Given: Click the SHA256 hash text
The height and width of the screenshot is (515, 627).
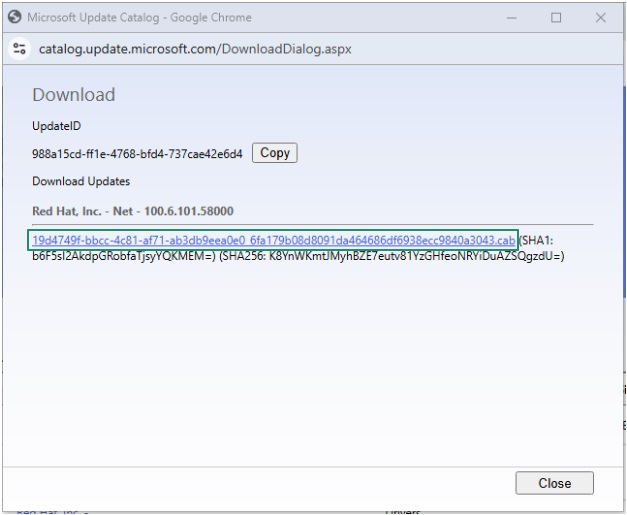Looking at the screenshot, I should (x=392, y=256).
